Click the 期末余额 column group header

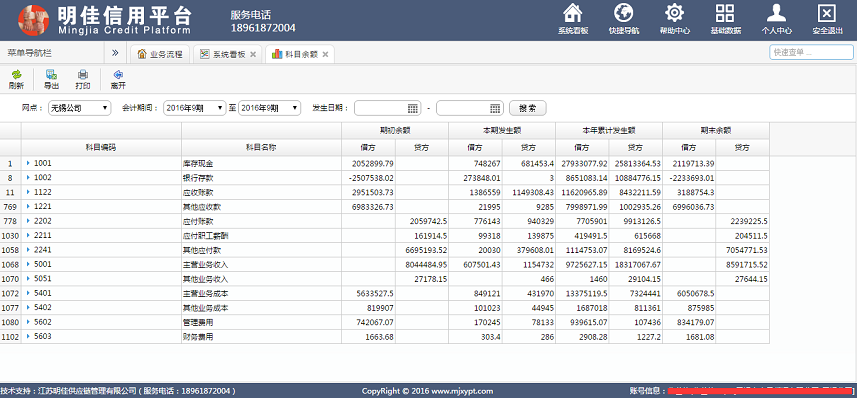click(x=716, y=131)
